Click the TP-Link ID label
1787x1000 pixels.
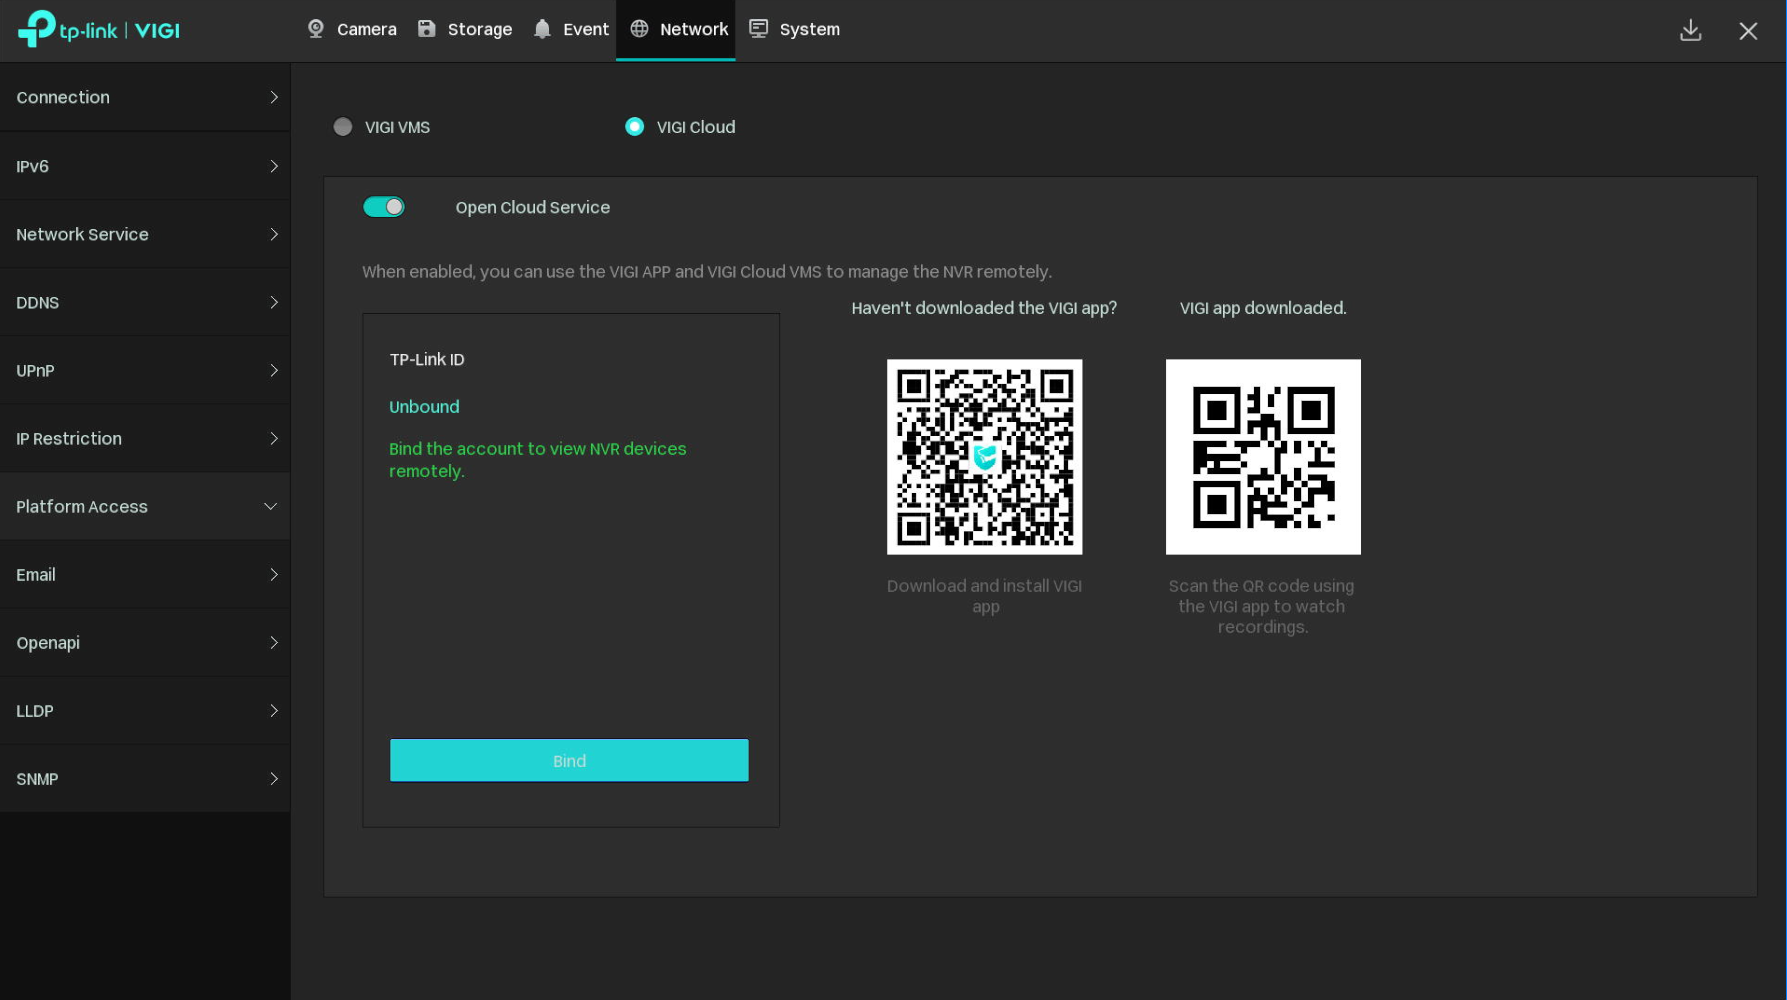pos(427,359)
